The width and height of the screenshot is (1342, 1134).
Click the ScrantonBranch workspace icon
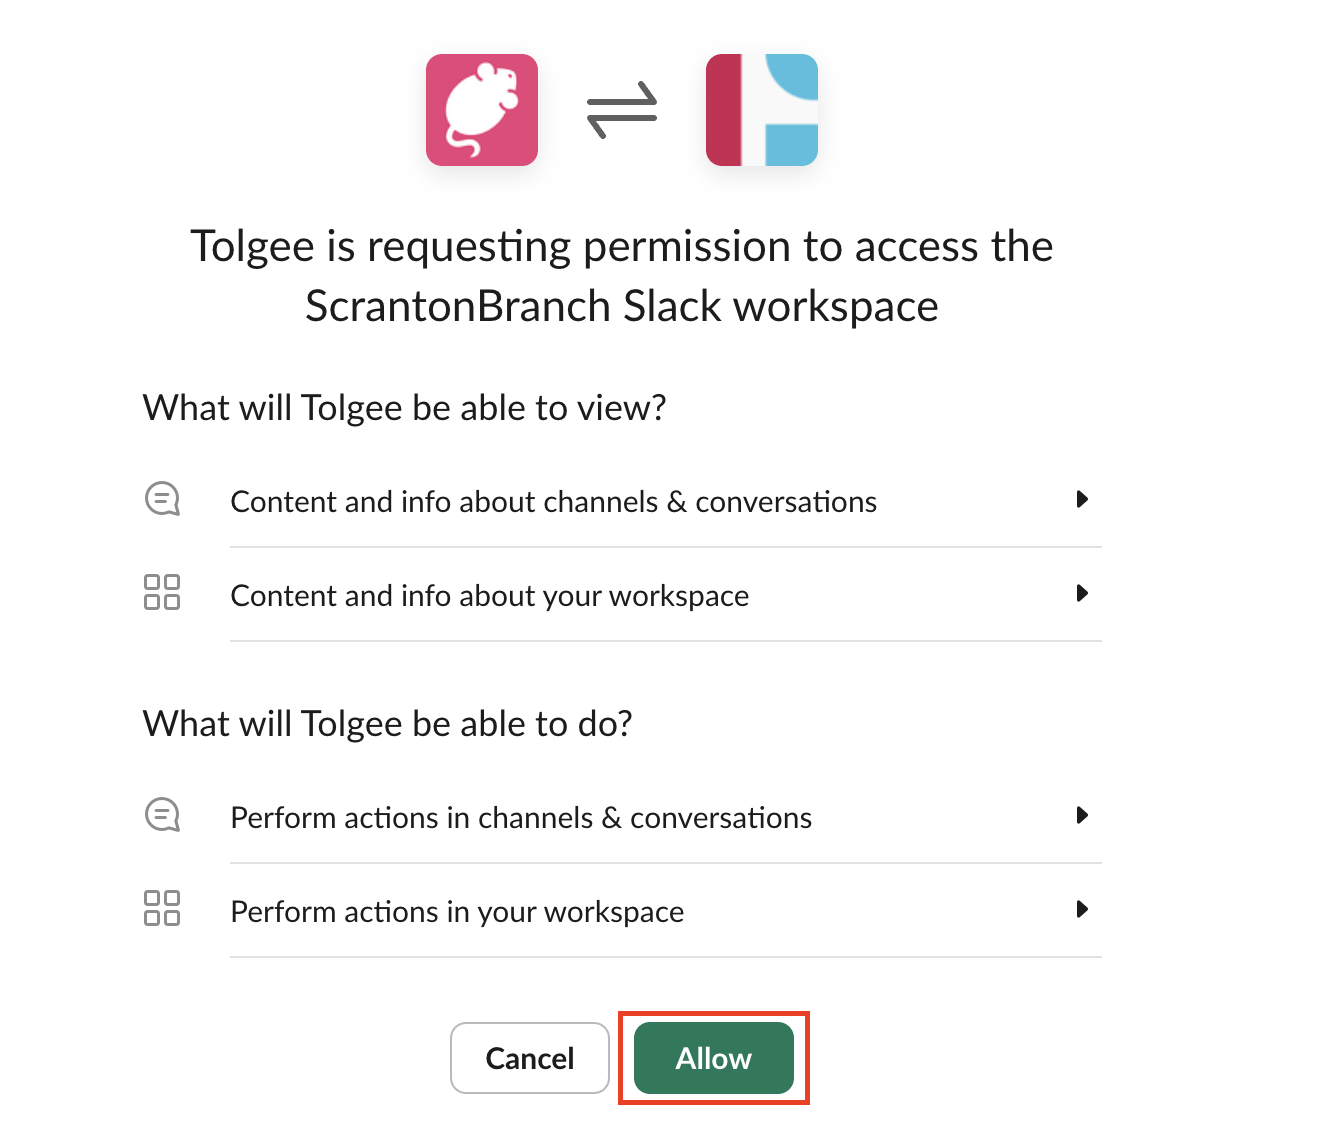click(762, 110)
